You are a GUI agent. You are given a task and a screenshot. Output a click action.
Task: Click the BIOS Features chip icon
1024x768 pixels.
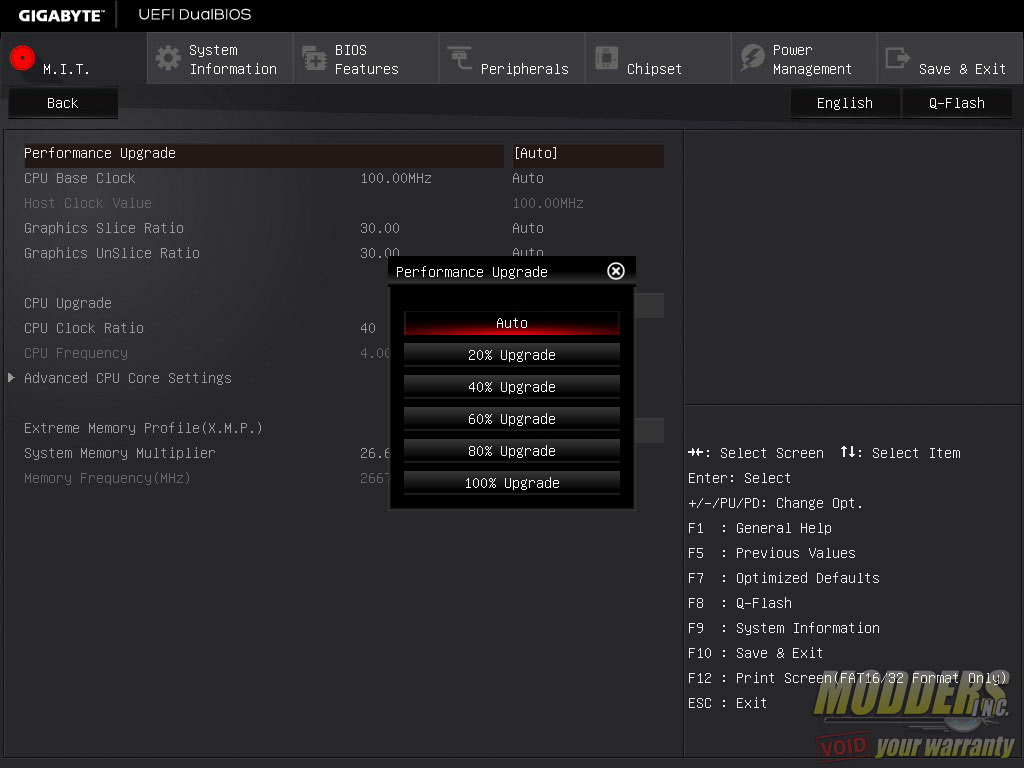click(314, 58)
